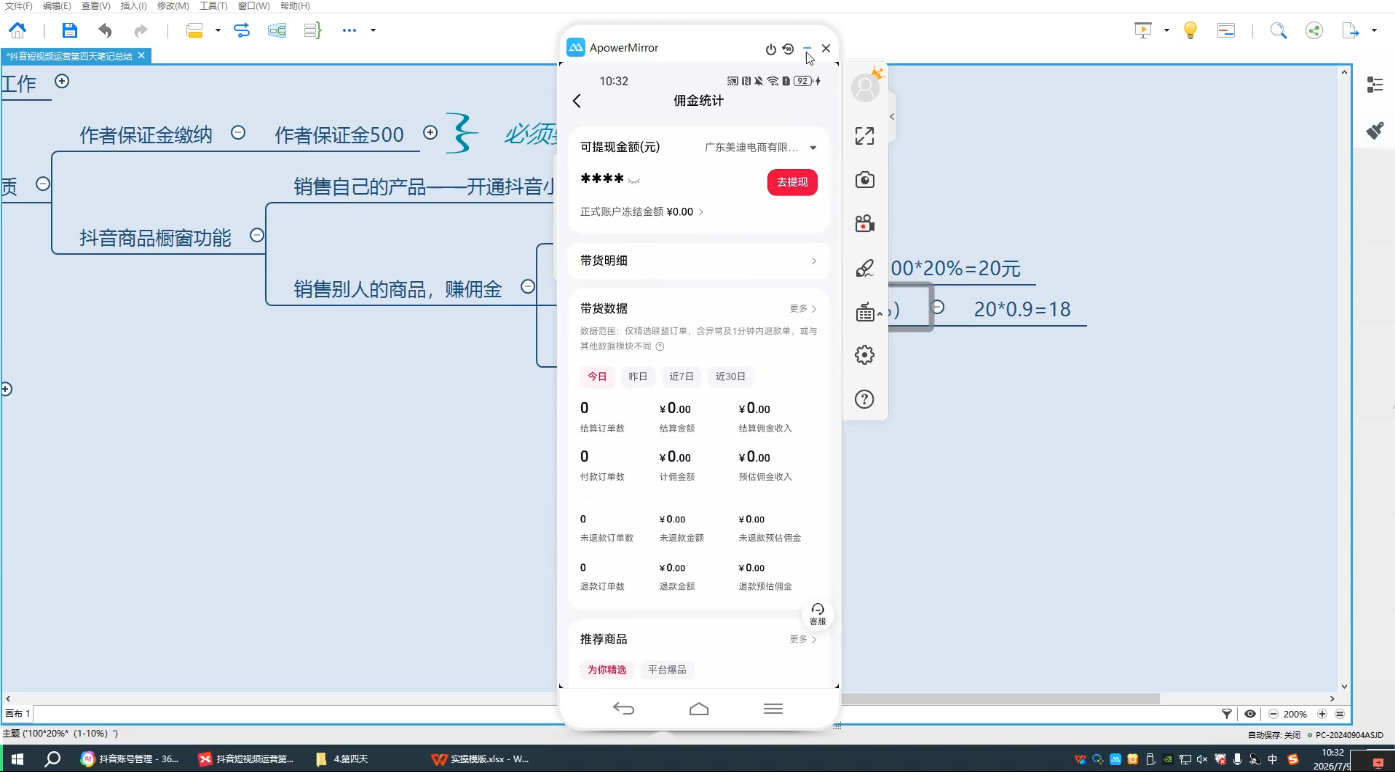Save the mind map document

(x=69, y=30)
